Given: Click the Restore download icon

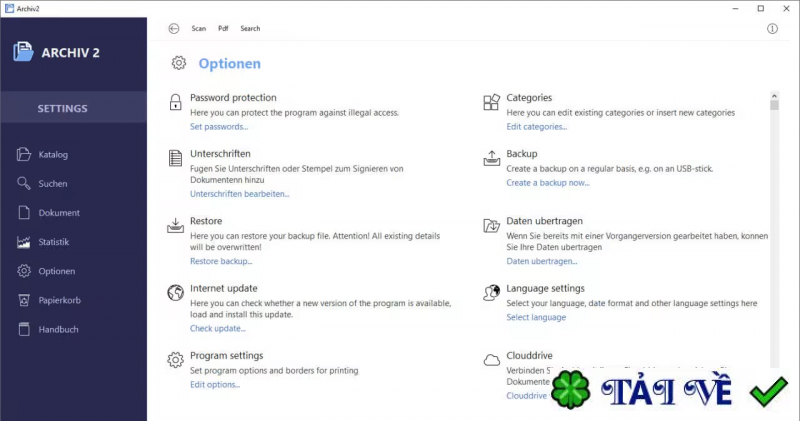Looking at the screenshot, I should pos(174,225).
